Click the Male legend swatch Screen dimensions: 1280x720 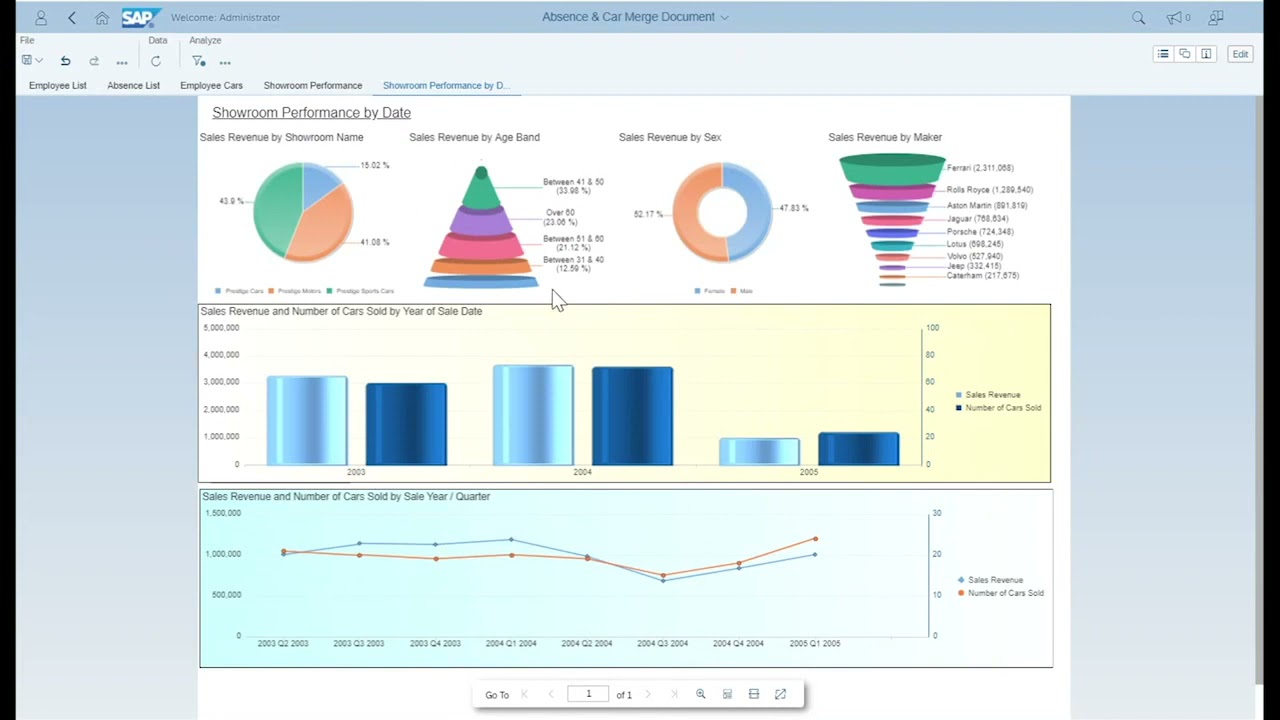tap(734, 291)
